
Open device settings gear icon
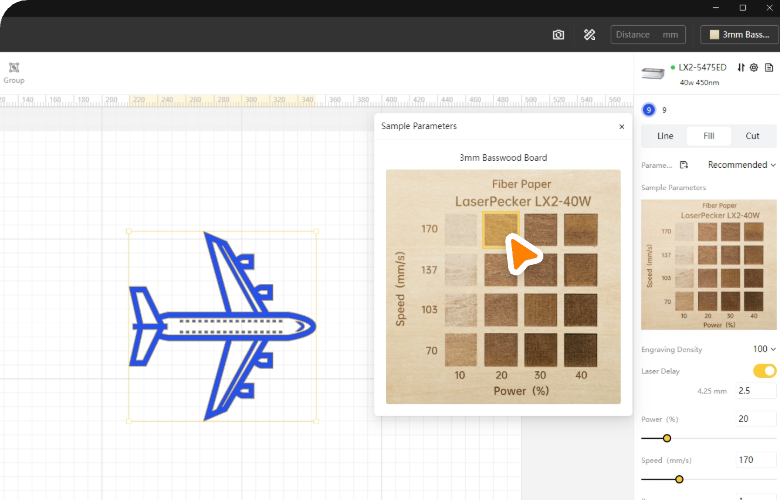[754, 68]
